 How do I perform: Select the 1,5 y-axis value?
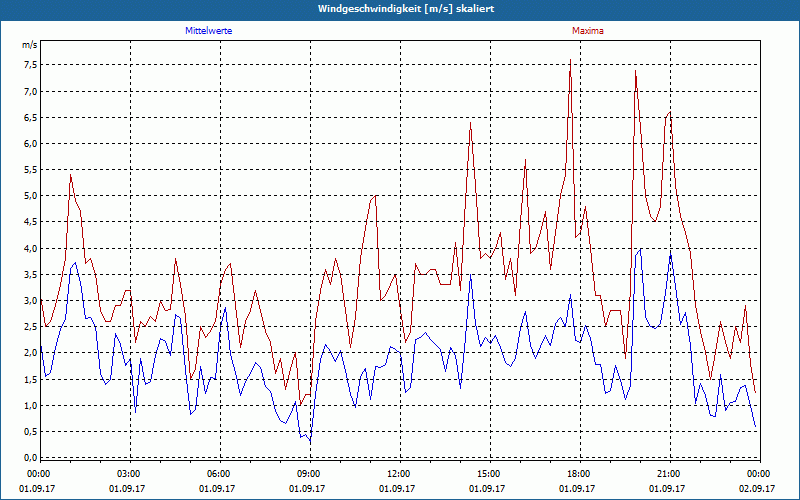(x=30, y=379)
